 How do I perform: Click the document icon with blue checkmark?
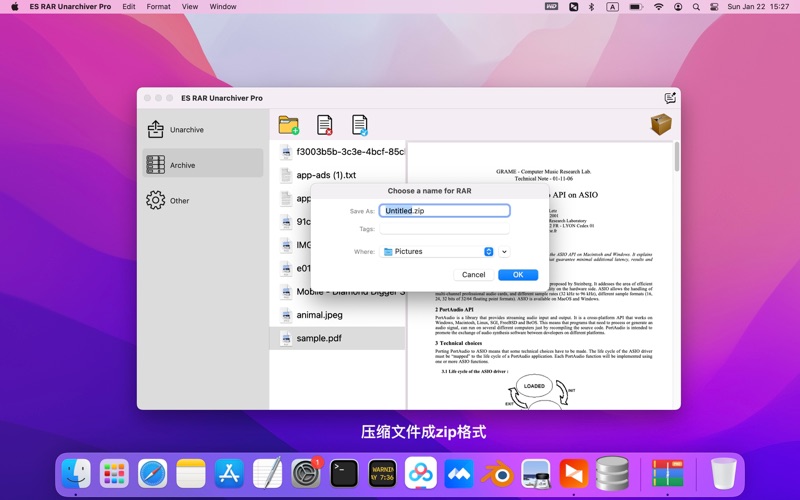[360, 125]
